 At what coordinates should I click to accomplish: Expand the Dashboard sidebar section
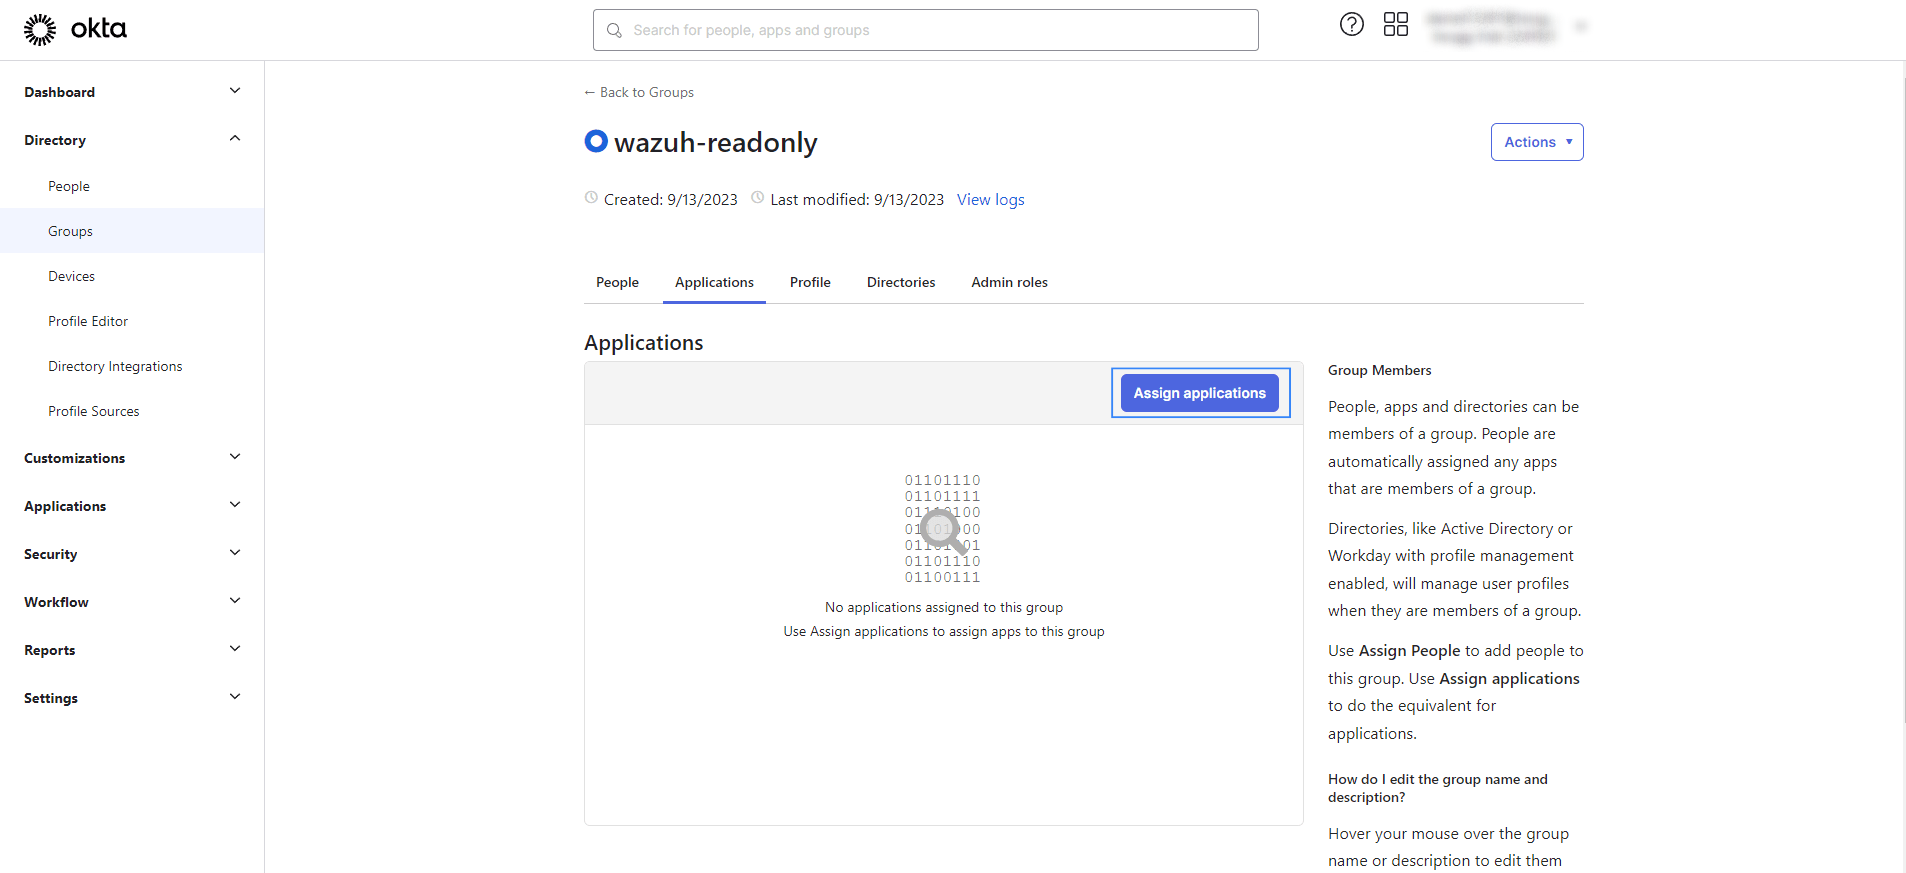(234, 92)
